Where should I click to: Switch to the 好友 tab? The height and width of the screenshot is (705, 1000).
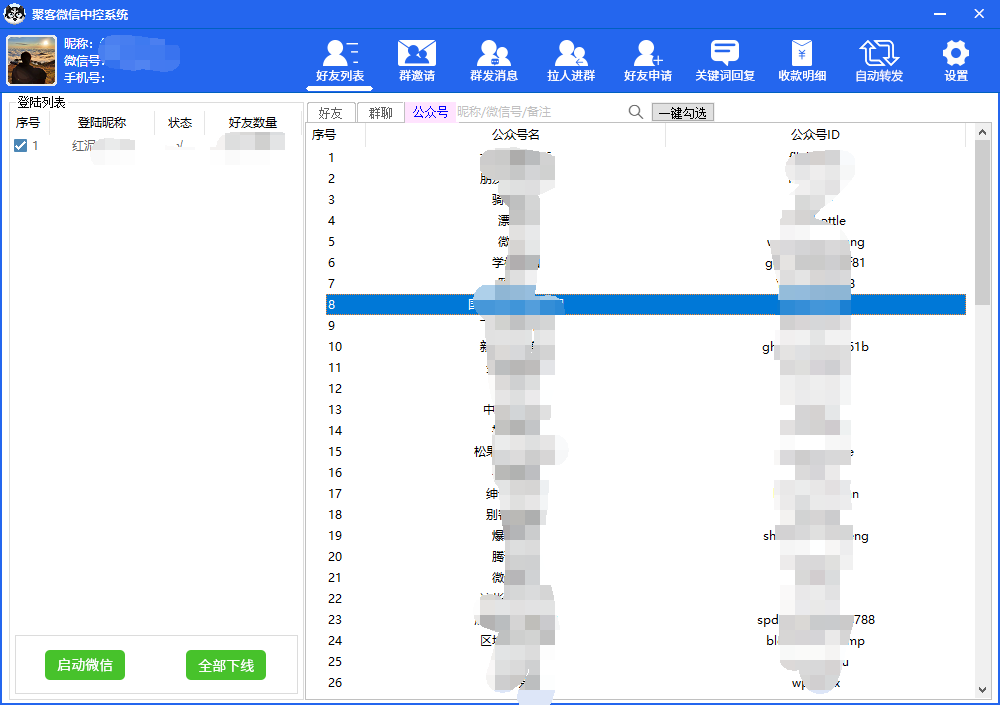click(x=331, y=112)
